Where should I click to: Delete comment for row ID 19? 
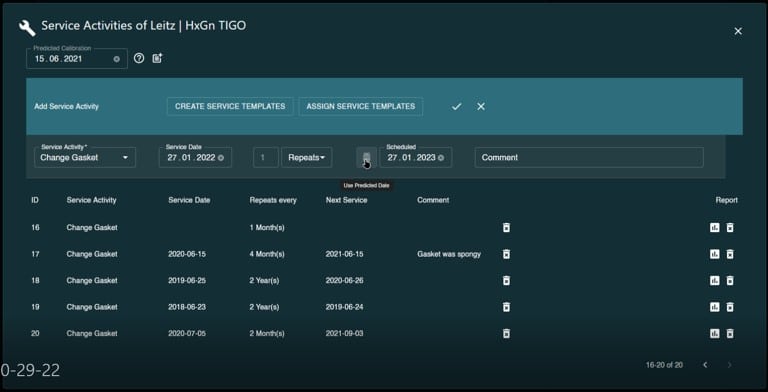(x=506, y=307)
